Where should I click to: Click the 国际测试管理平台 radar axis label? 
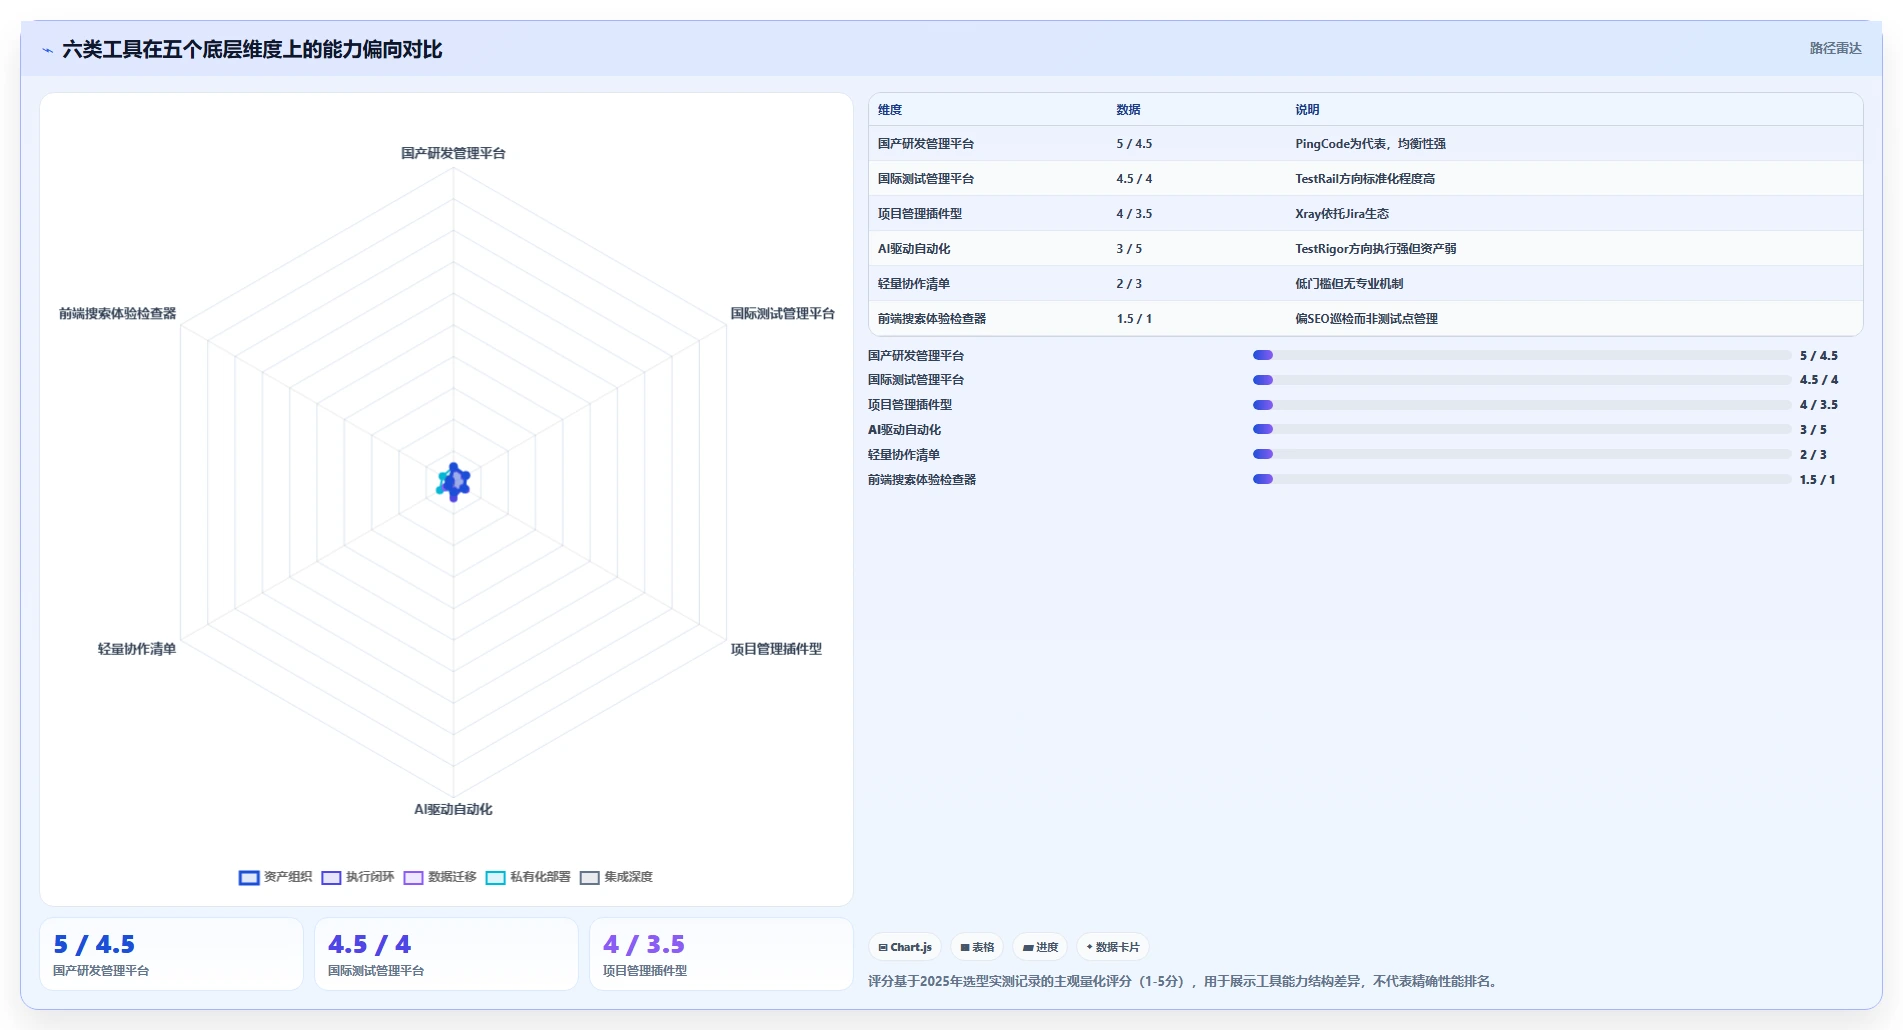[782, 314]
